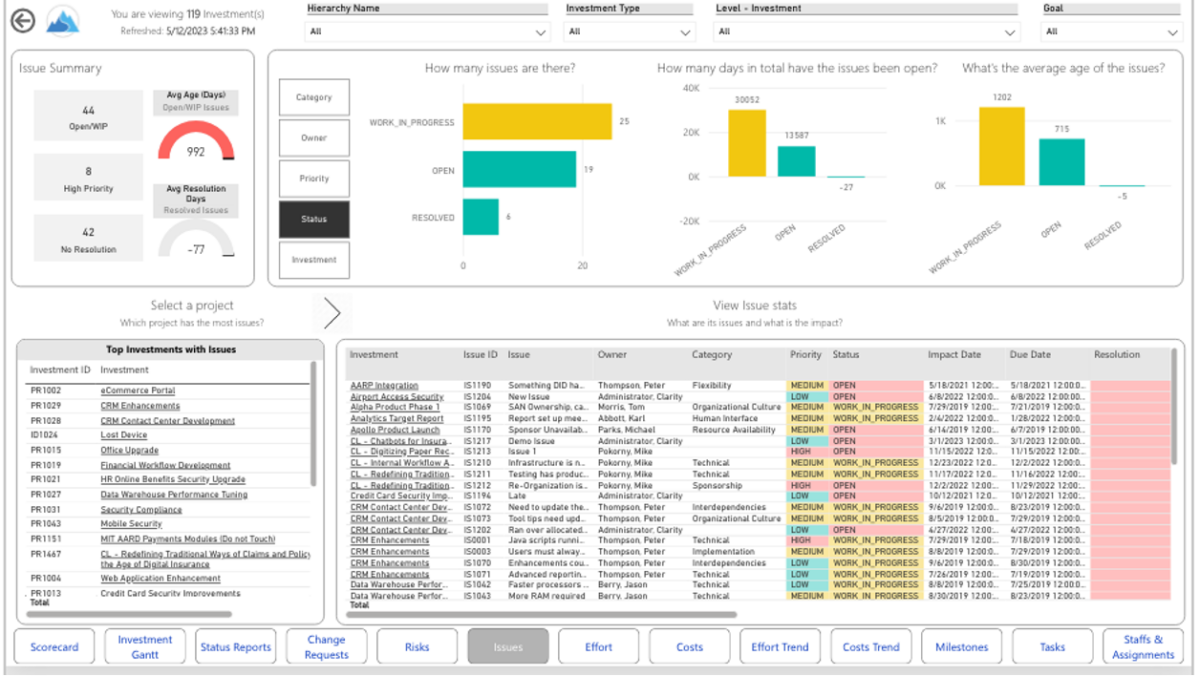Enable the Priority slicer filter
The image size is (1200, 676).
314,178
